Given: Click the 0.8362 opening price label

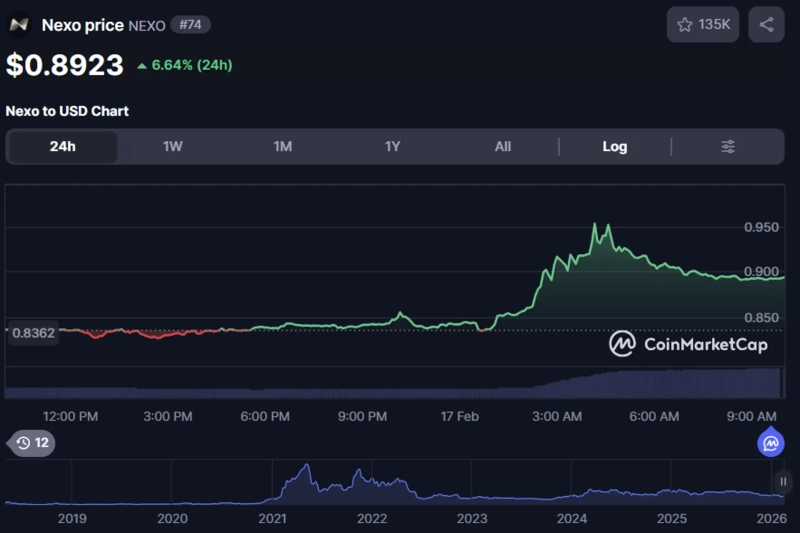Looking at the screenshot, I should click(33, 334).
